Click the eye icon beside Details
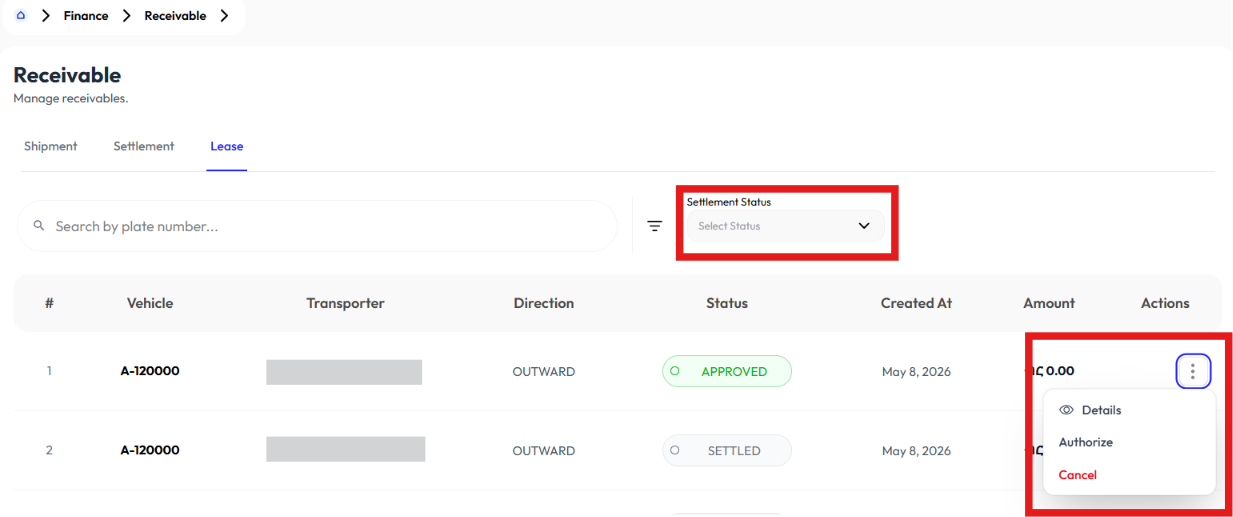This screenshot has width=1233, height=517. [1066, 410]
